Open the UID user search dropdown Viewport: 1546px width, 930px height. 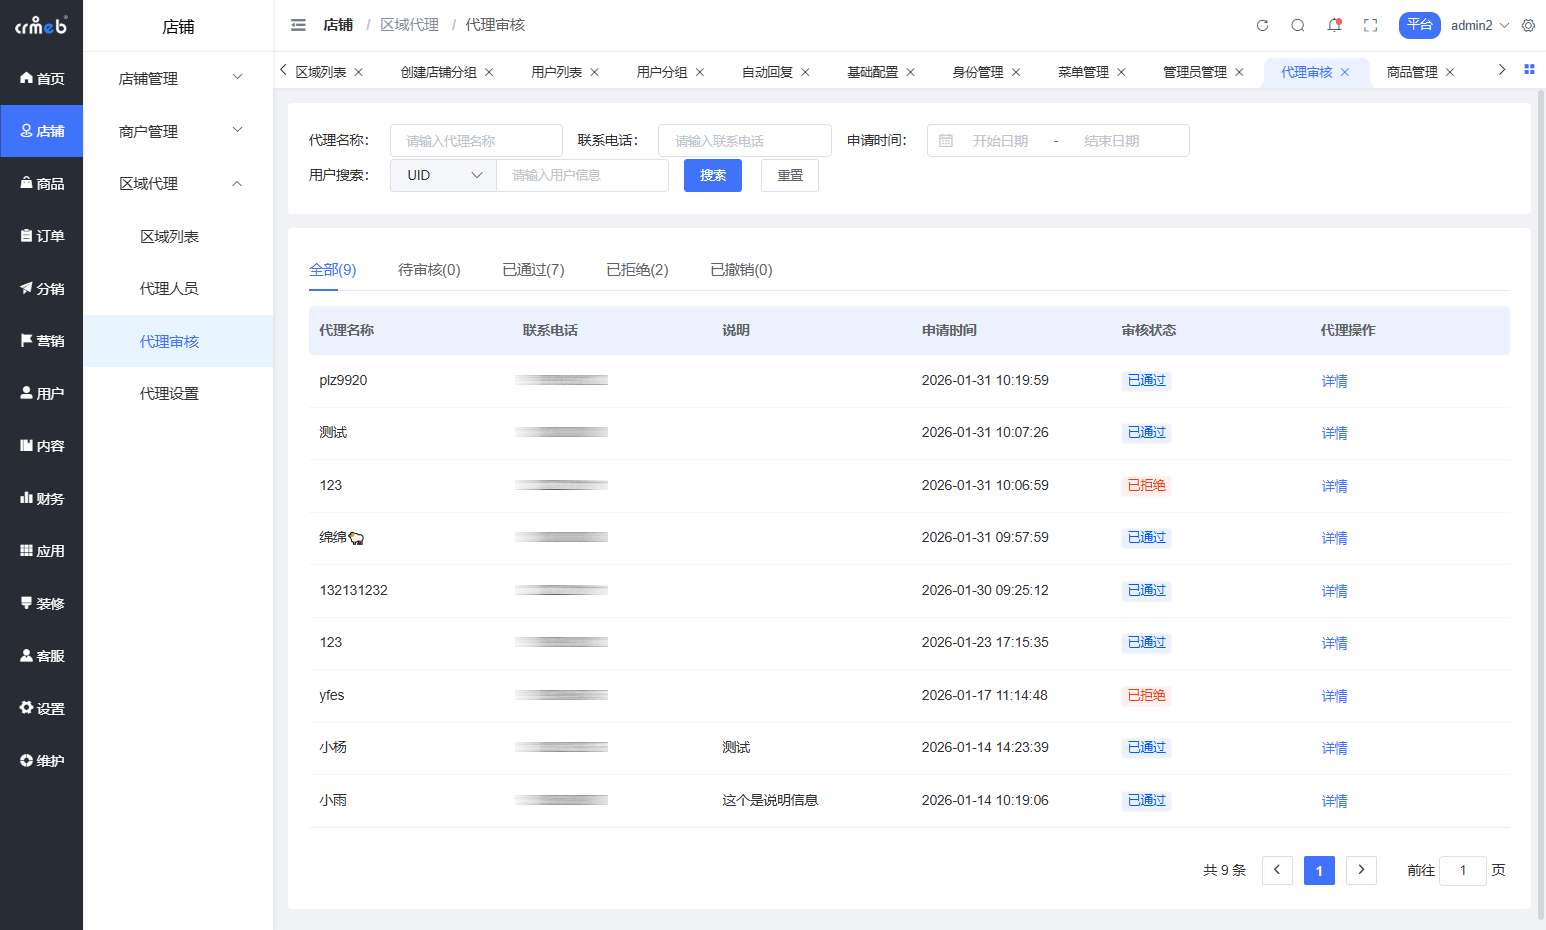coord(443,175)
